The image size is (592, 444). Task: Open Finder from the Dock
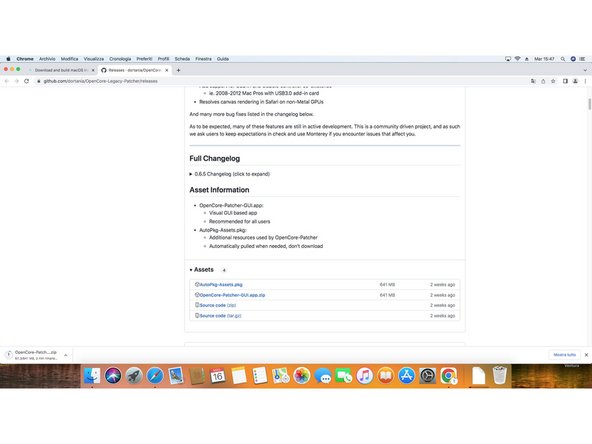92,376
